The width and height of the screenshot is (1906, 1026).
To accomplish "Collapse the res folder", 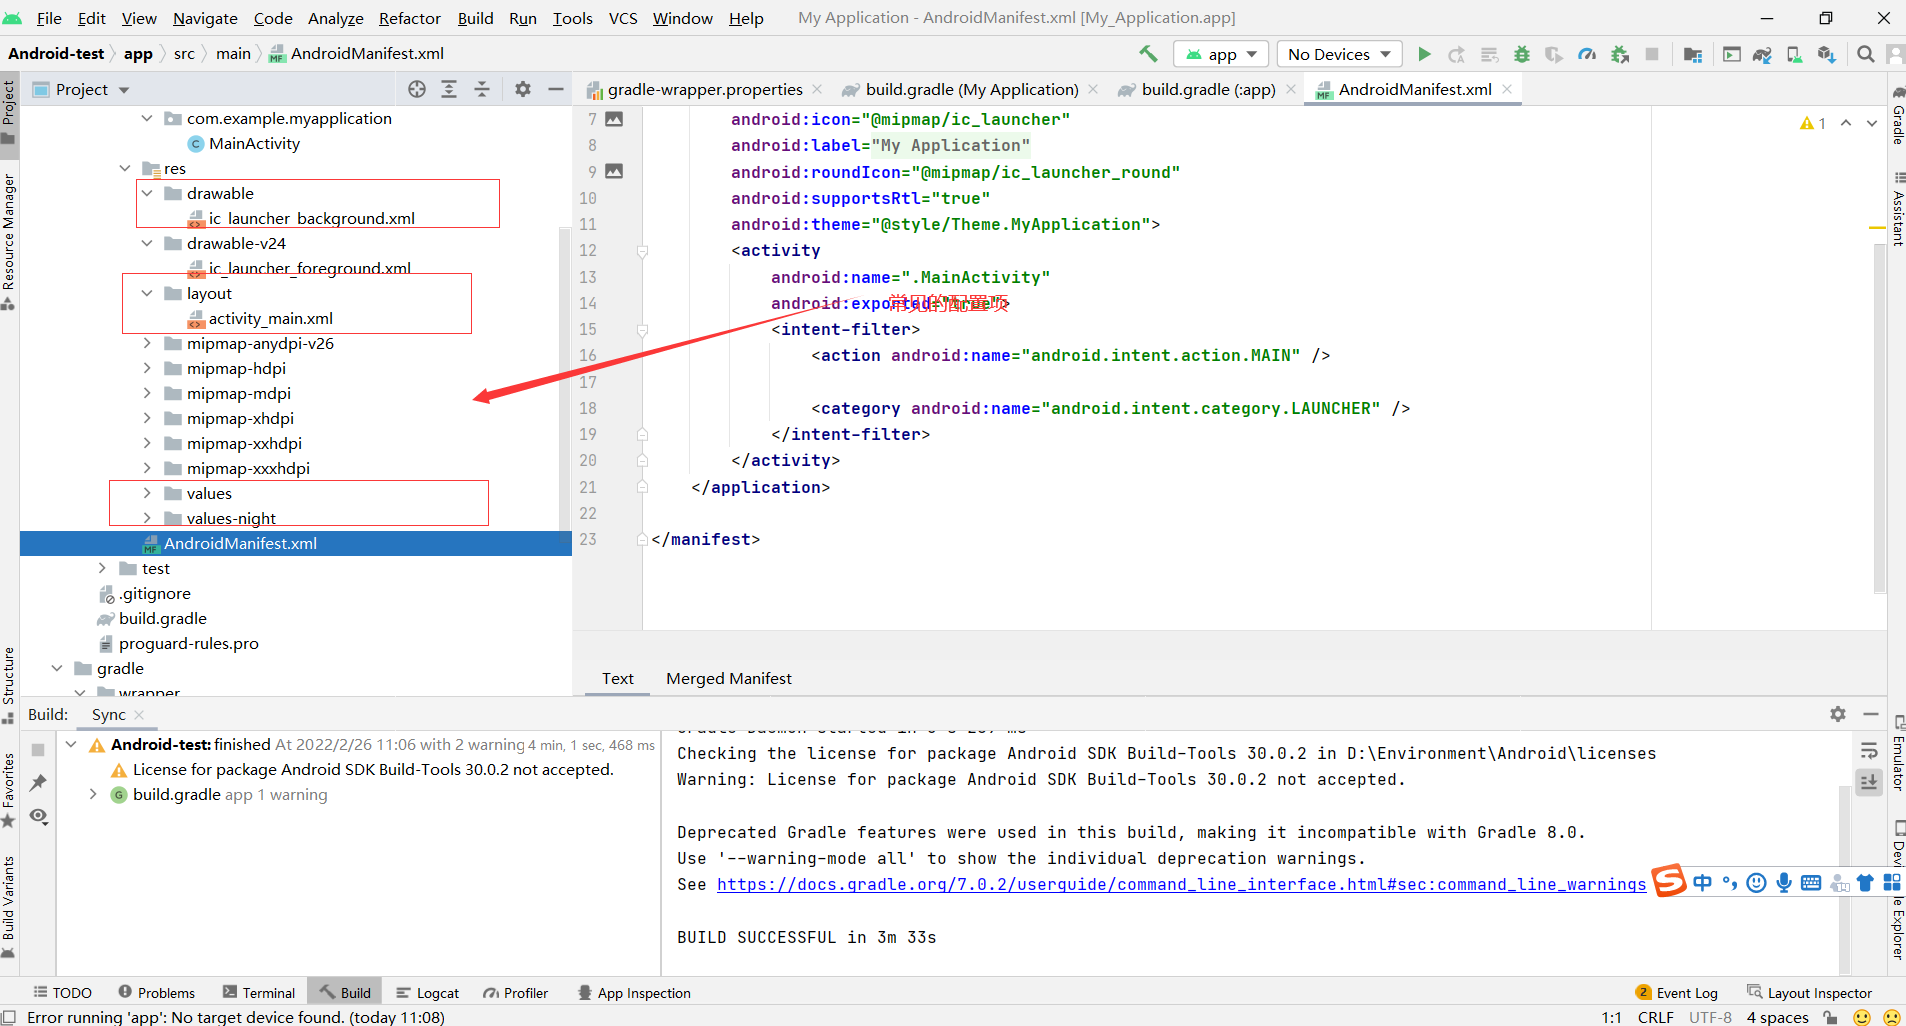I will [125, 168].
